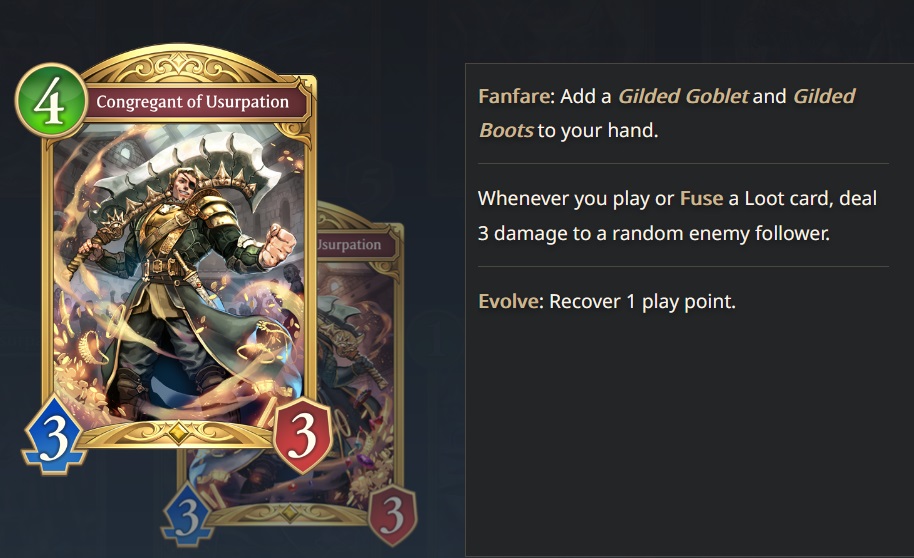The image size is (914, 558).
Task: Click the Congregant of Usurpation name banner
Action: pos(192,102)
